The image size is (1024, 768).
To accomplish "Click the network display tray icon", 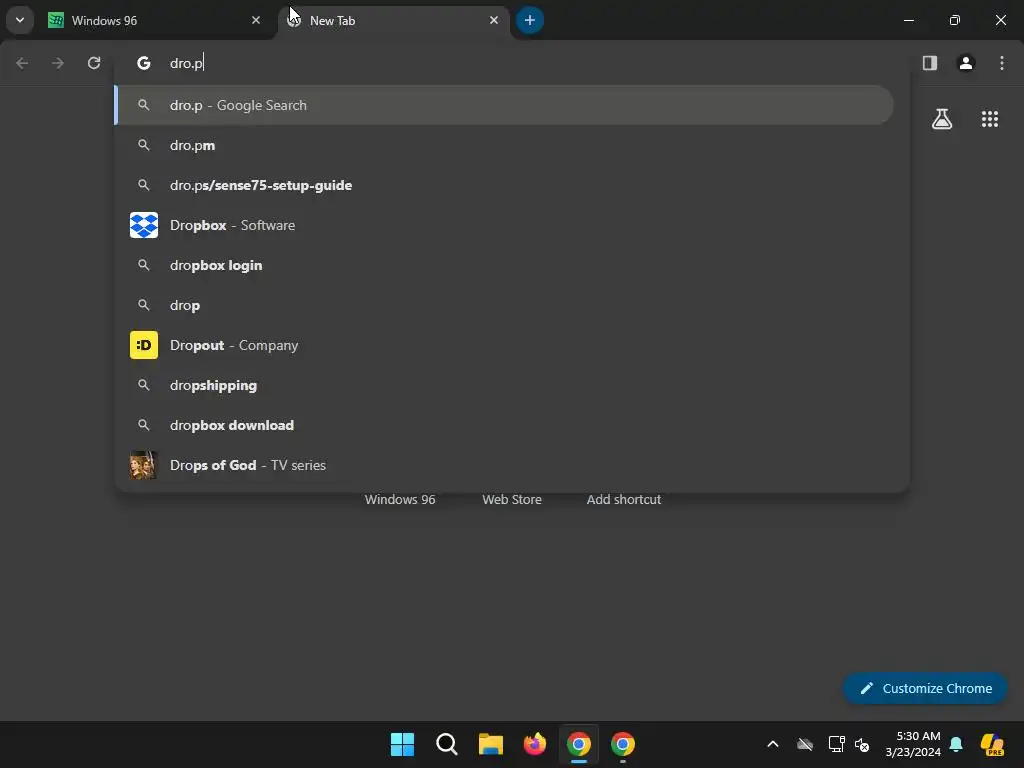I will click(x=837, y=744).
